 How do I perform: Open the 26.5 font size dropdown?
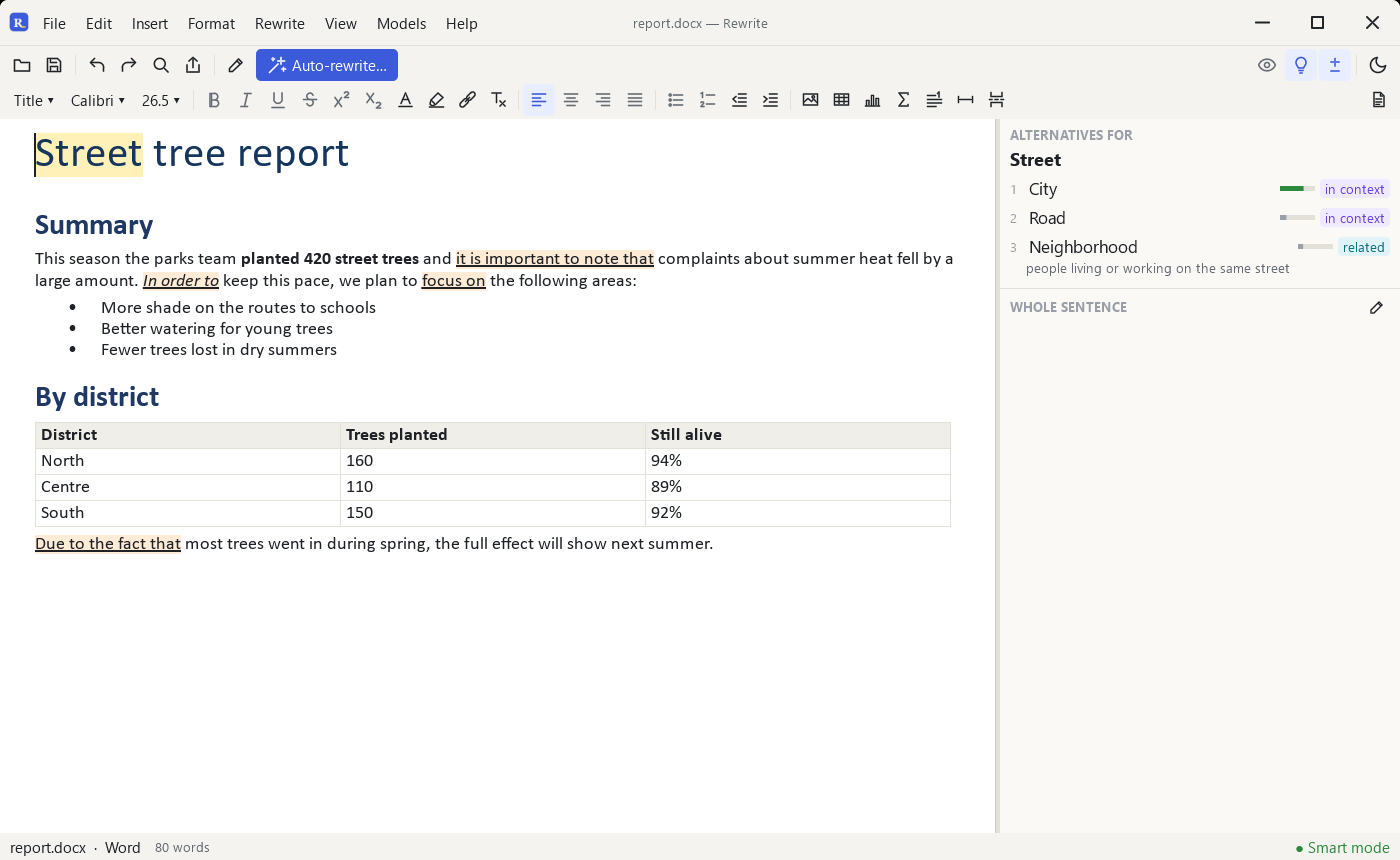(x=161, y=100)
